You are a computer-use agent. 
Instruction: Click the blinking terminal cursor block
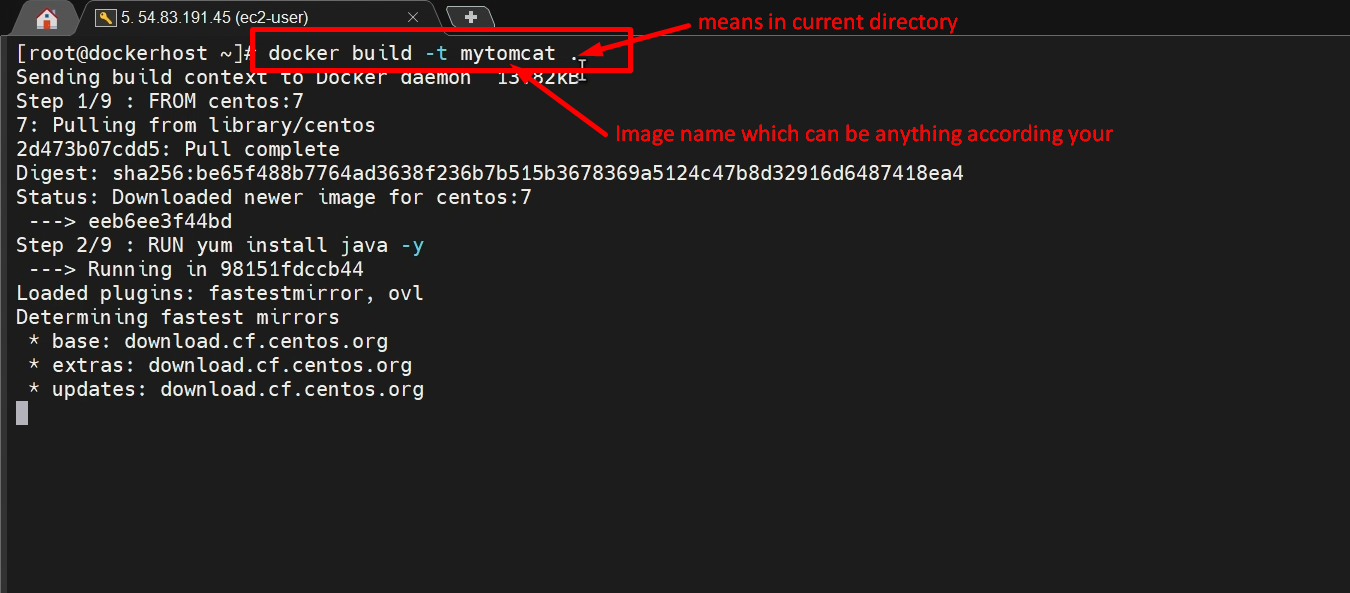click(22, 413)
